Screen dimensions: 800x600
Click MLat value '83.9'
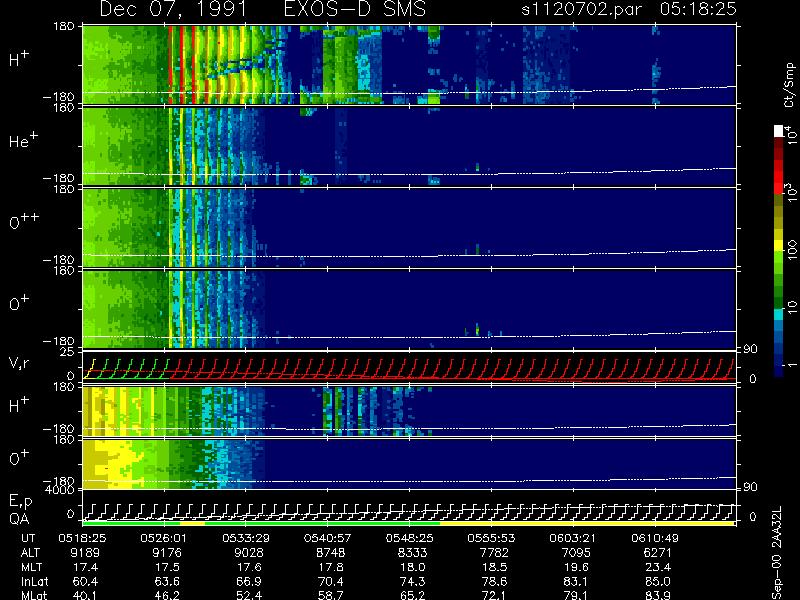(659, 595)
